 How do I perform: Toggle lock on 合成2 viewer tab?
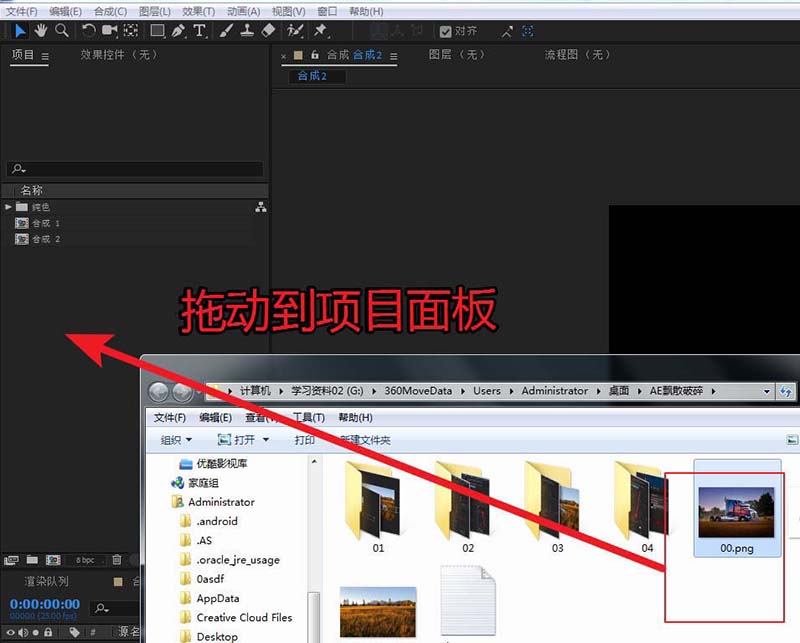[315, 55]
